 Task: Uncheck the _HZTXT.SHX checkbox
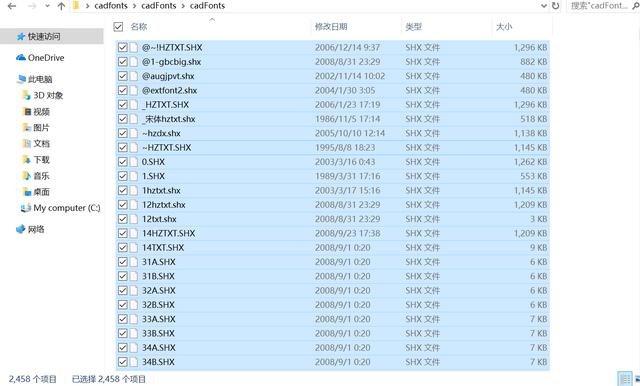(x=122, y=104)
